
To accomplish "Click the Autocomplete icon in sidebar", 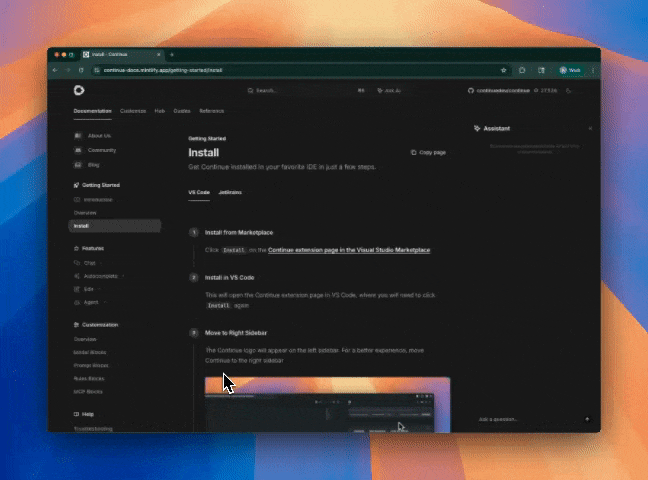I will pyautogui.click(x=76, y=276).
